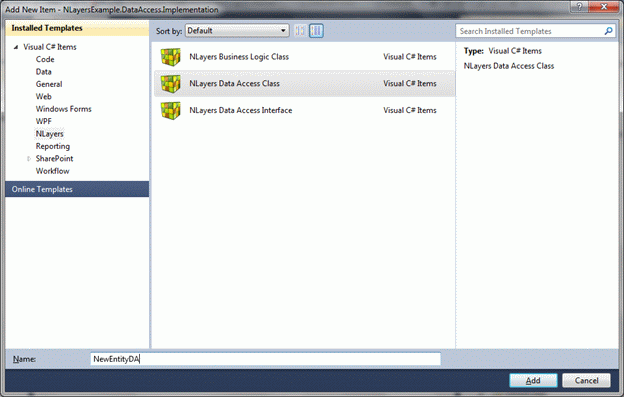The image size is (624, 397).
Task: Click the search magnifier icon
Action: coord(608,31)
